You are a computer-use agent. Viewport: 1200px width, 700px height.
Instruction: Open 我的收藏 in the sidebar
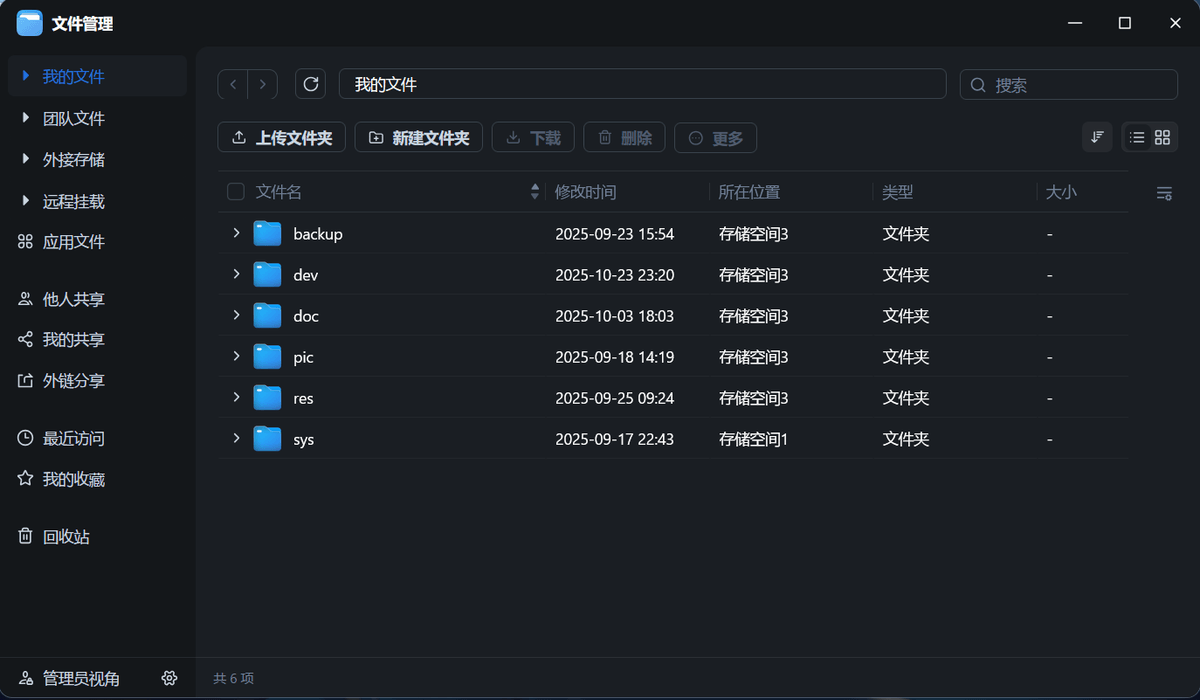coord(73,480)
